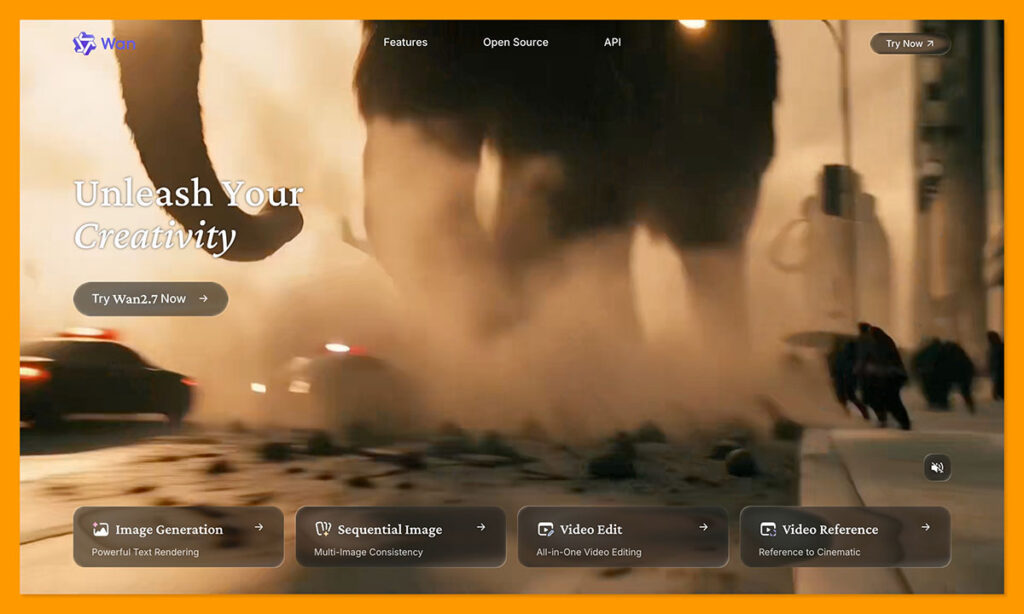Viewport: 1024px width, 614px height.
Task: Go to the API nav link
Action: click(612, 42)
